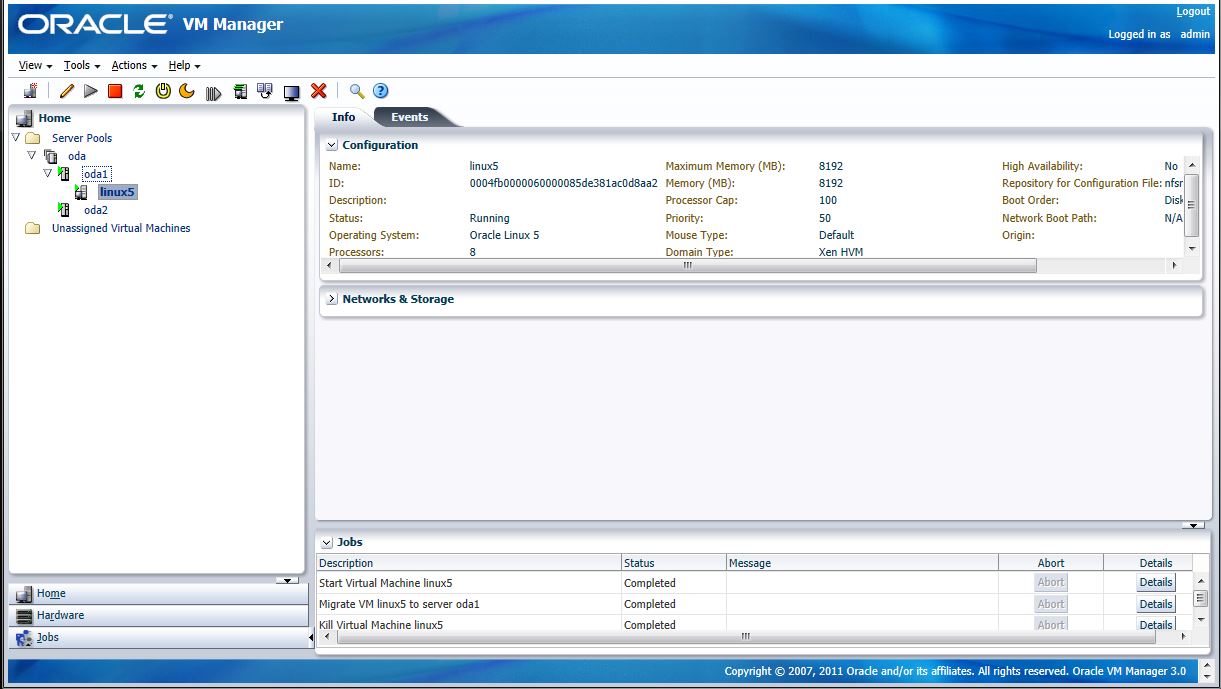The image size is (1221, 689).
Task: Click the Home icon in the bottom navigation
Action: coord(24,594)
